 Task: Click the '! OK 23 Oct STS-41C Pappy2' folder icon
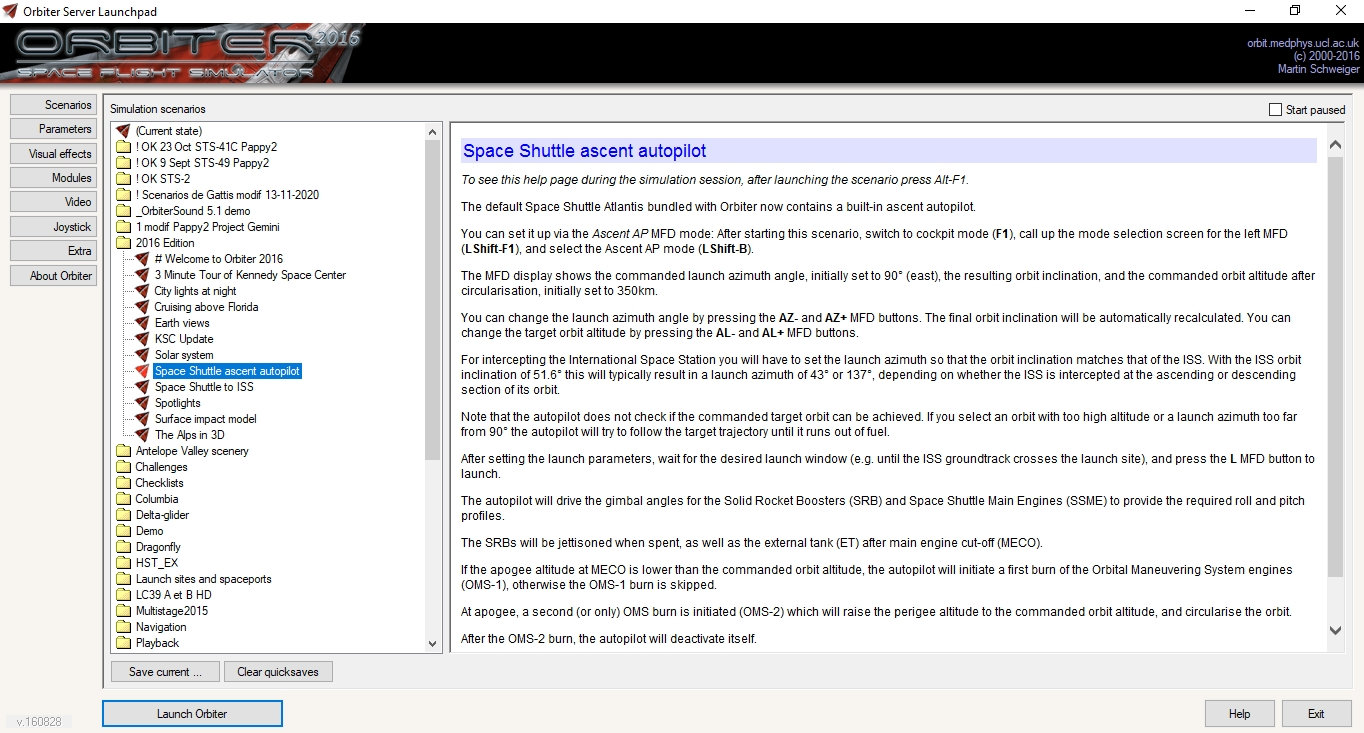pyautogui.click(x=123, y=147)
